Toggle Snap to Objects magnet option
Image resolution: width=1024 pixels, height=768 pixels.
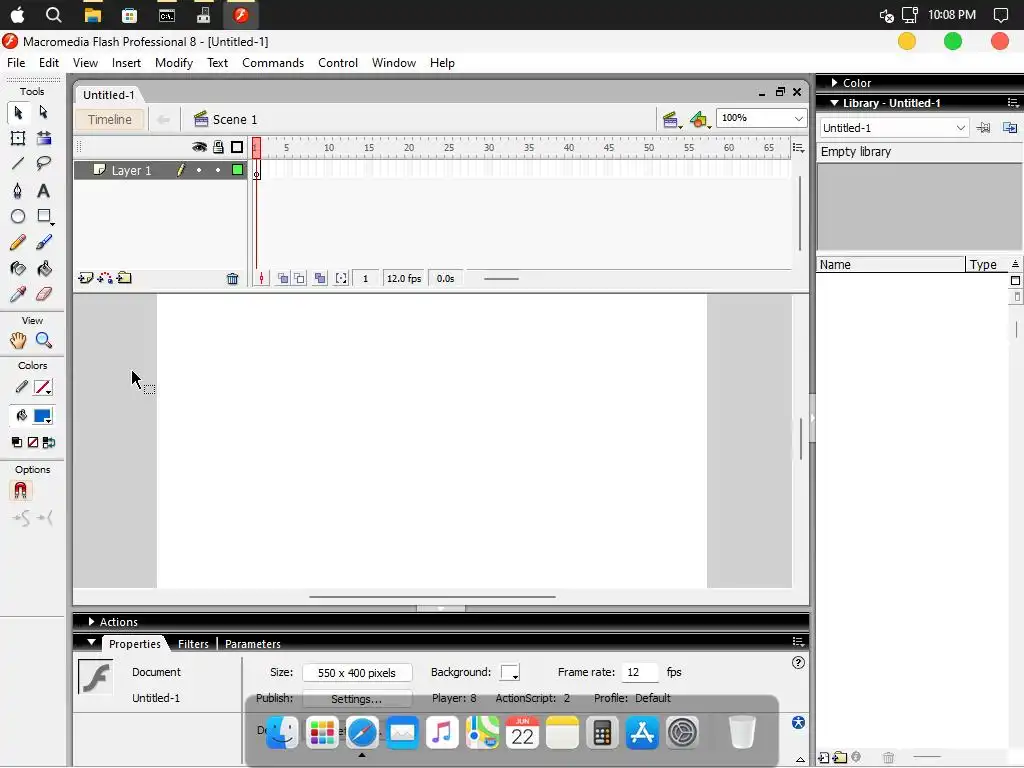pyautogui.click(x=20, y=490)
